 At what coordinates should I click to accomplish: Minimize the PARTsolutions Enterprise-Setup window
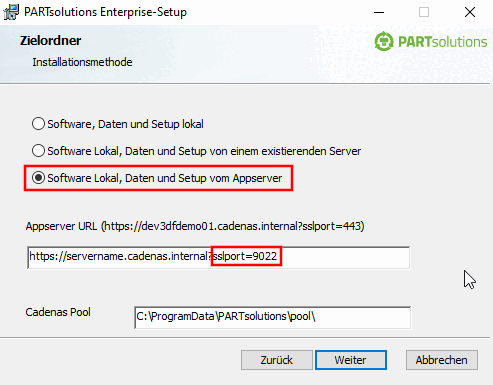click(x=379, y=12)
